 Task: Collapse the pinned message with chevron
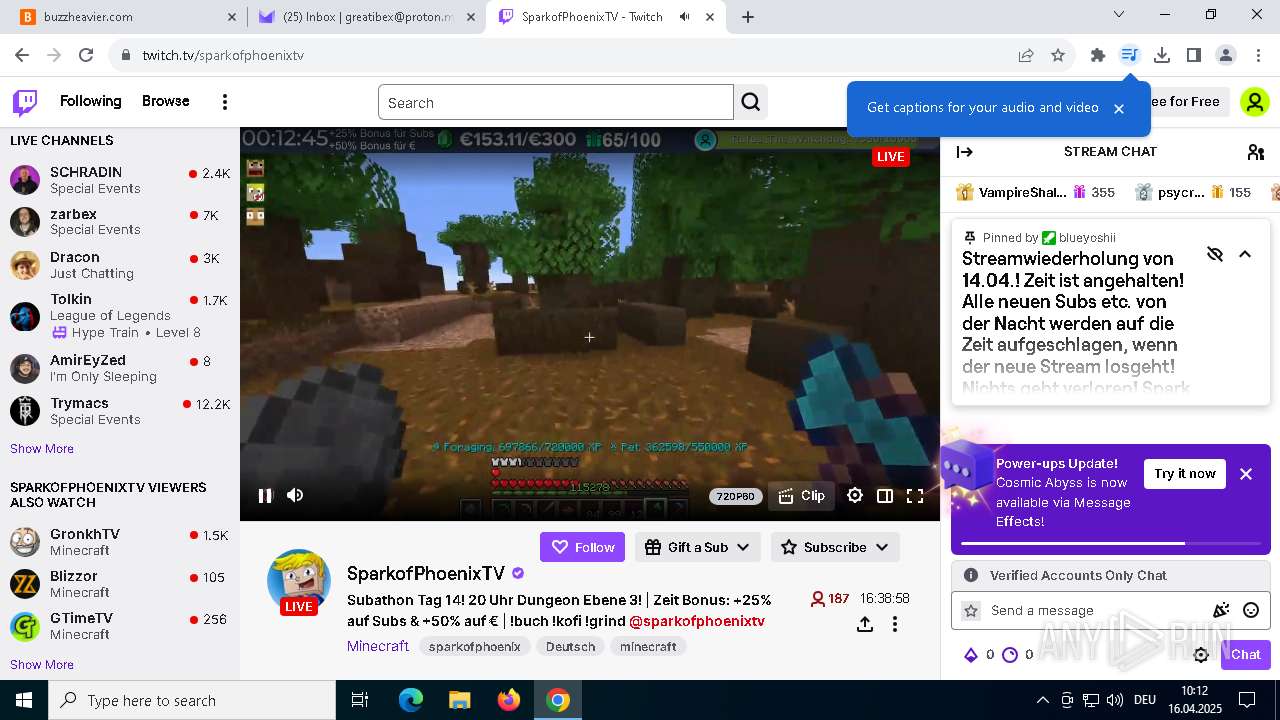[1245, 254]
